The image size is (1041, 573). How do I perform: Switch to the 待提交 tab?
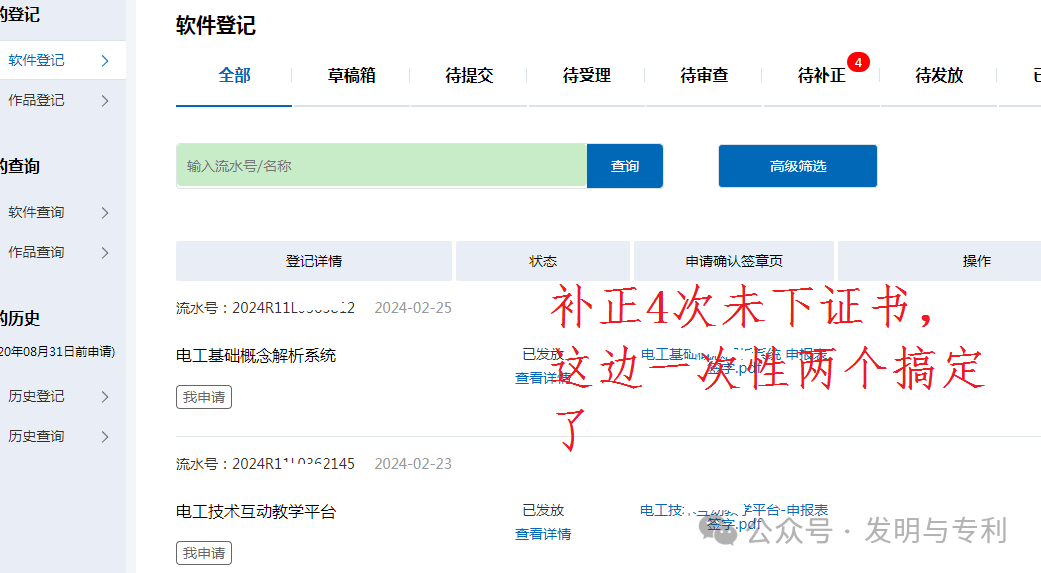469,76
